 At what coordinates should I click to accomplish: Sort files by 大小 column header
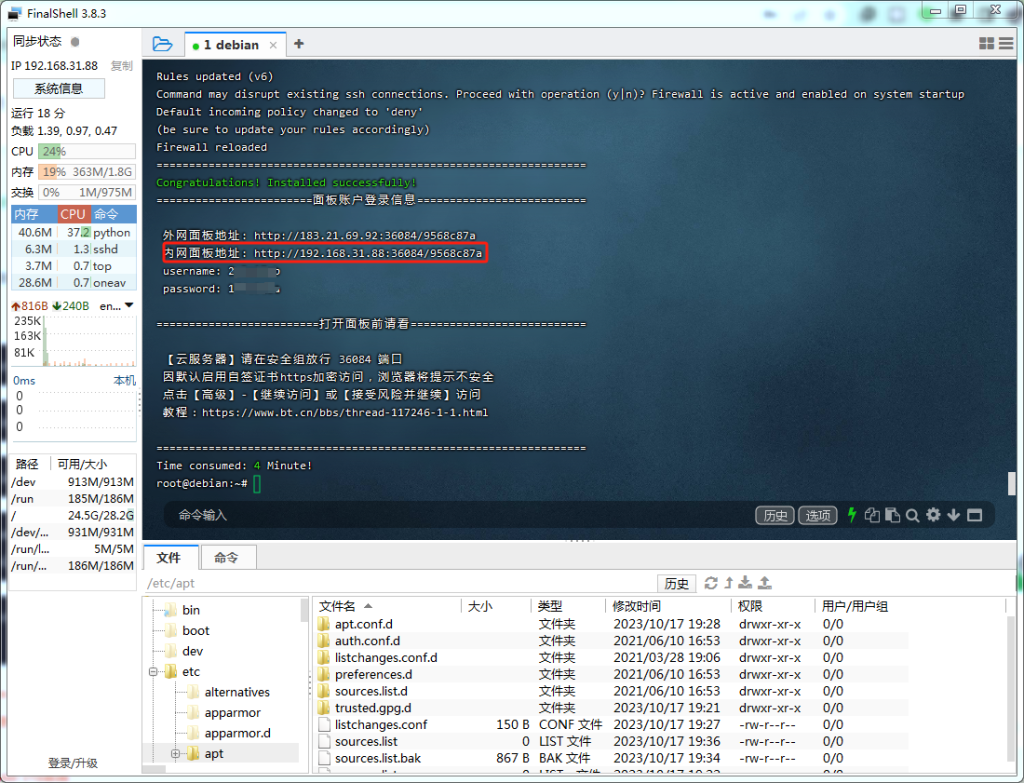(496, 606)
